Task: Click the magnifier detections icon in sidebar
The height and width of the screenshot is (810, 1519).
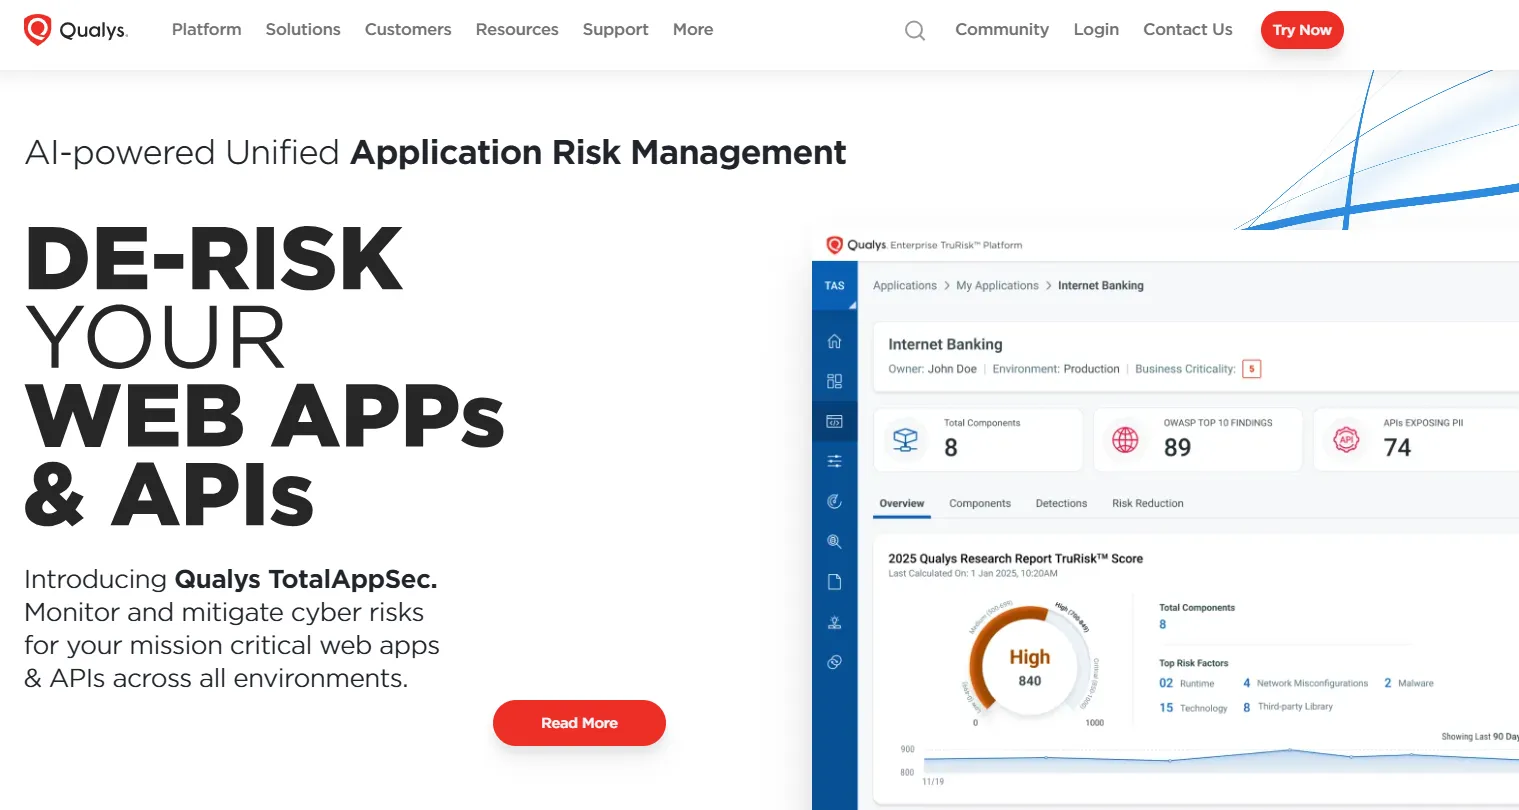Action: pos(835,541)
